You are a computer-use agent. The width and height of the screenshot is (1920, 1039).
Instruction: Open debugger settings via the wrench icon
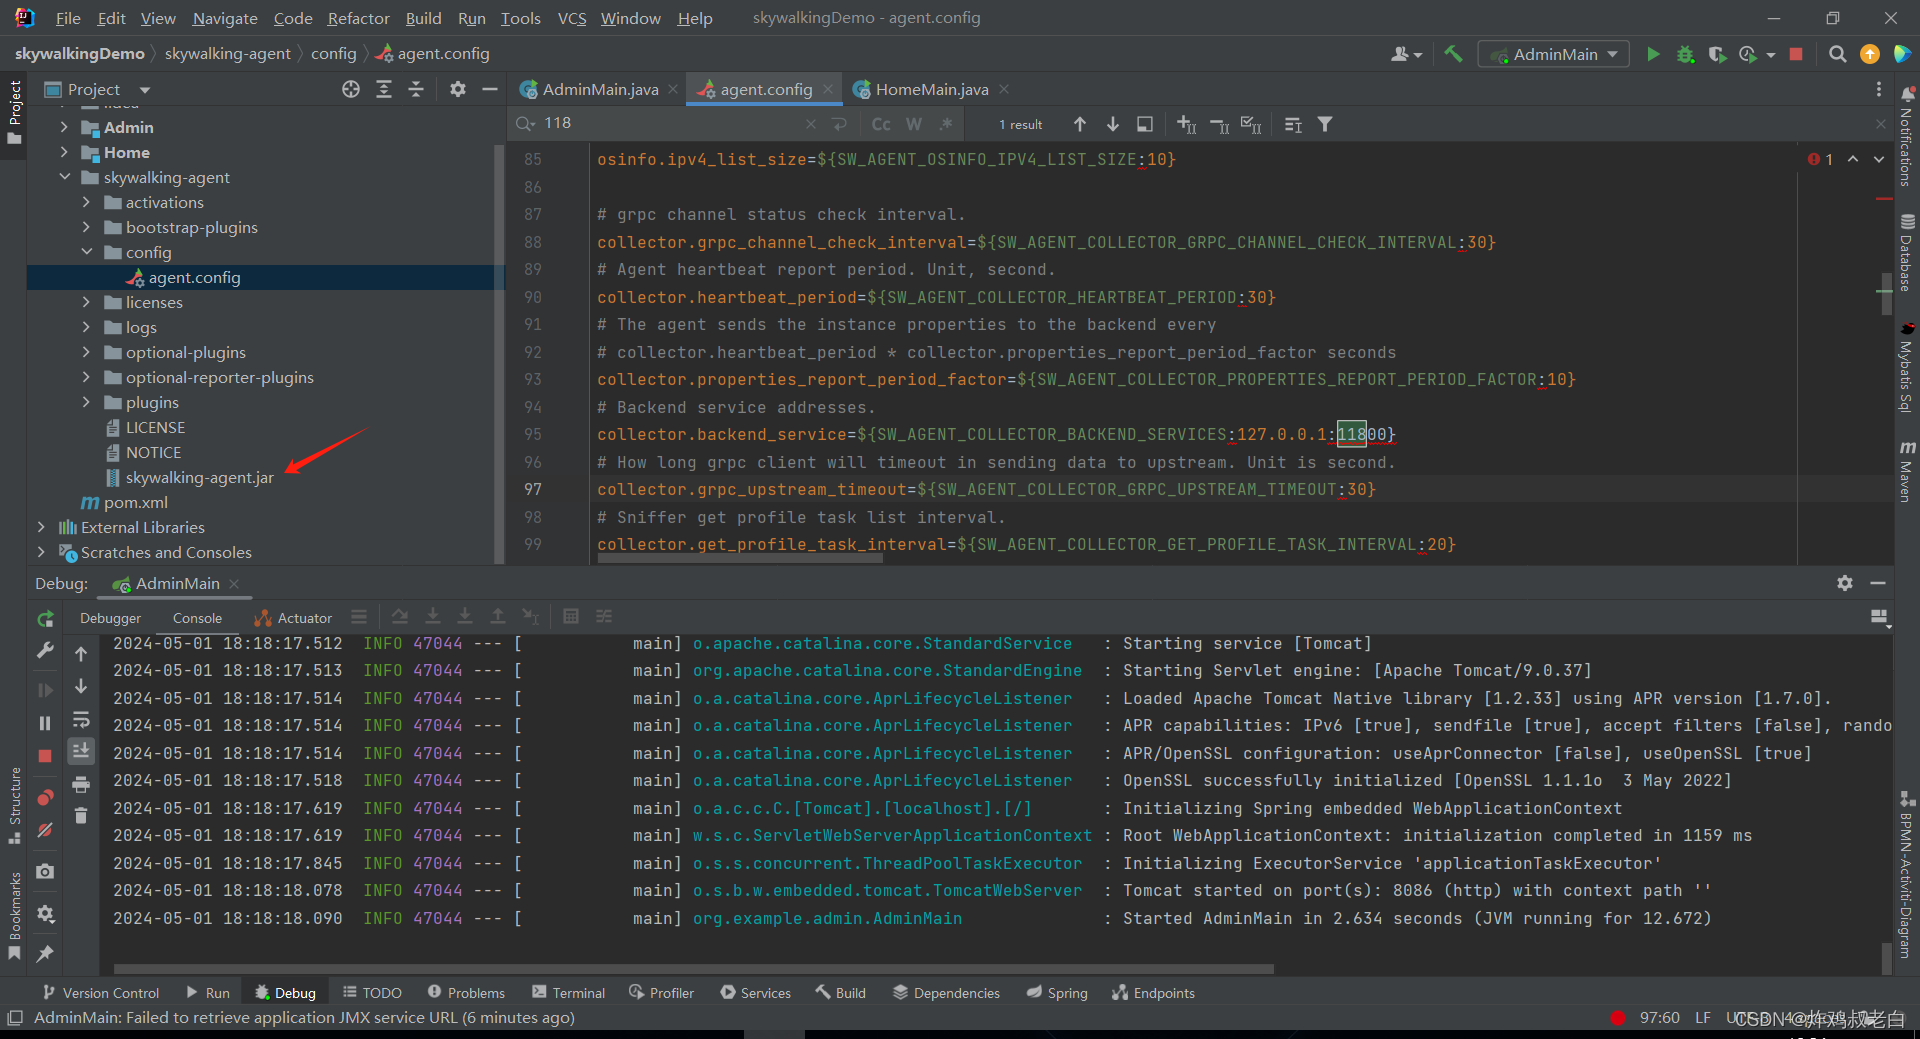pos(45,650)
